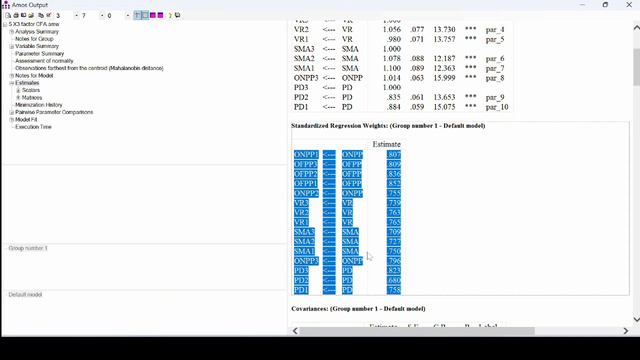This screenshot has width=640, height=360.
Task: Click the Estimate column header
Action: click(387, 144)
